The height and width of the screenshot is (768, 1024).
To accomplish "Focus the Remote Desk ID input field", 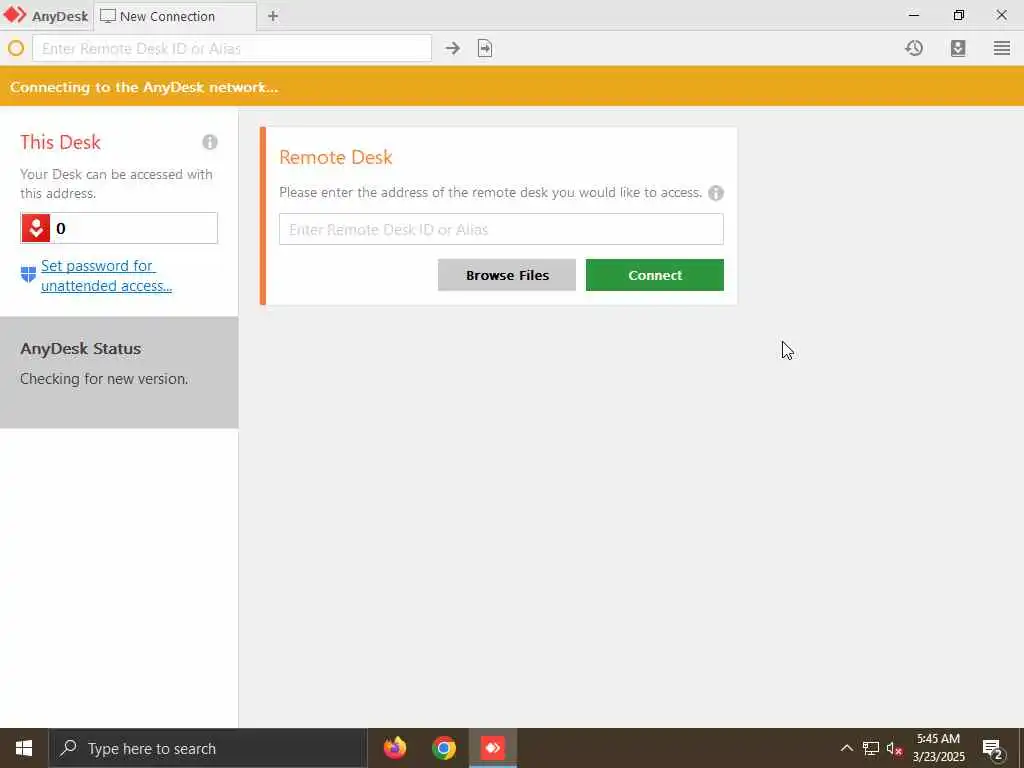I will [x=501, y=229].
